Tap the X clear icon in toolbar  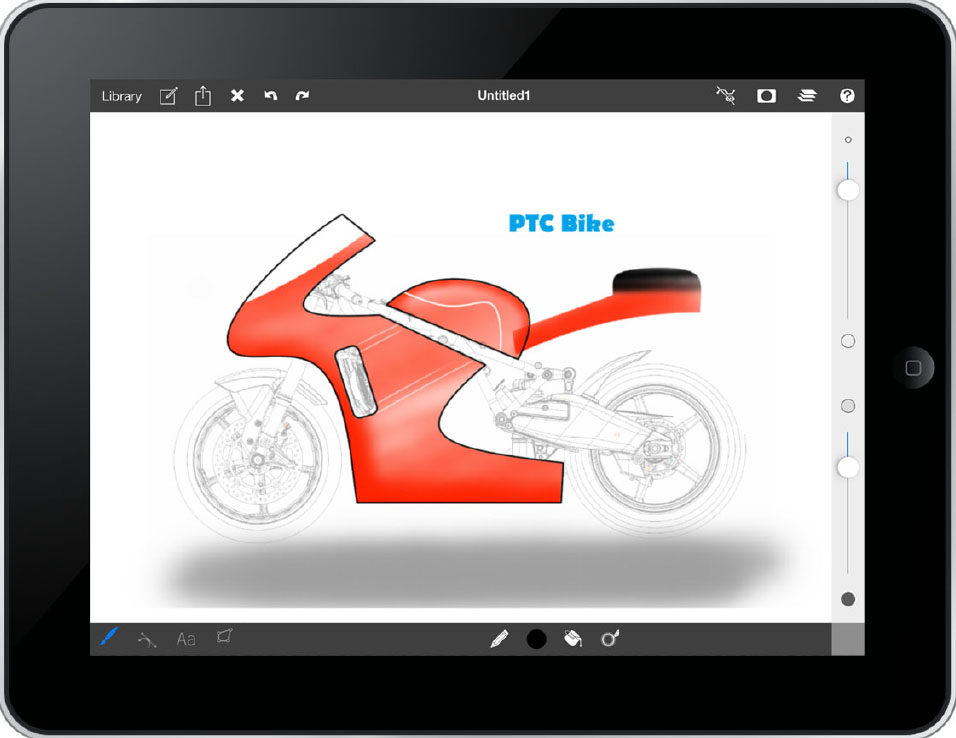pos(237,95)
